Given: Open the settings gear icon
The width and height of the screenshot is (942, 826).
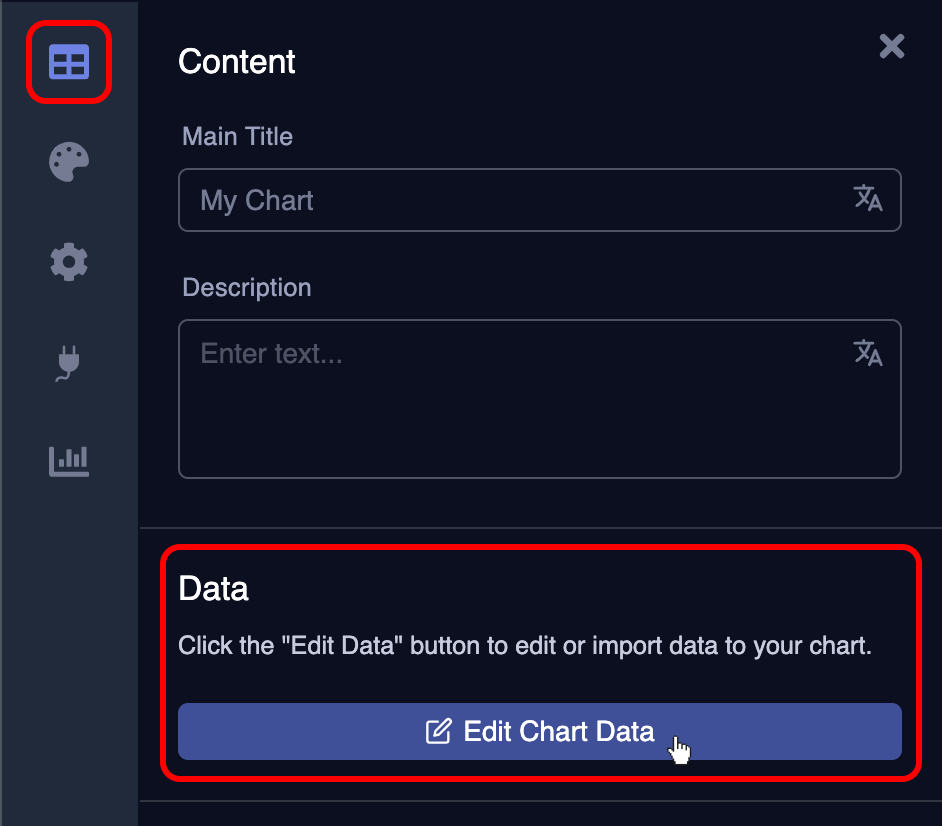Looking at the screenshot, I should (x=68, y=262).
